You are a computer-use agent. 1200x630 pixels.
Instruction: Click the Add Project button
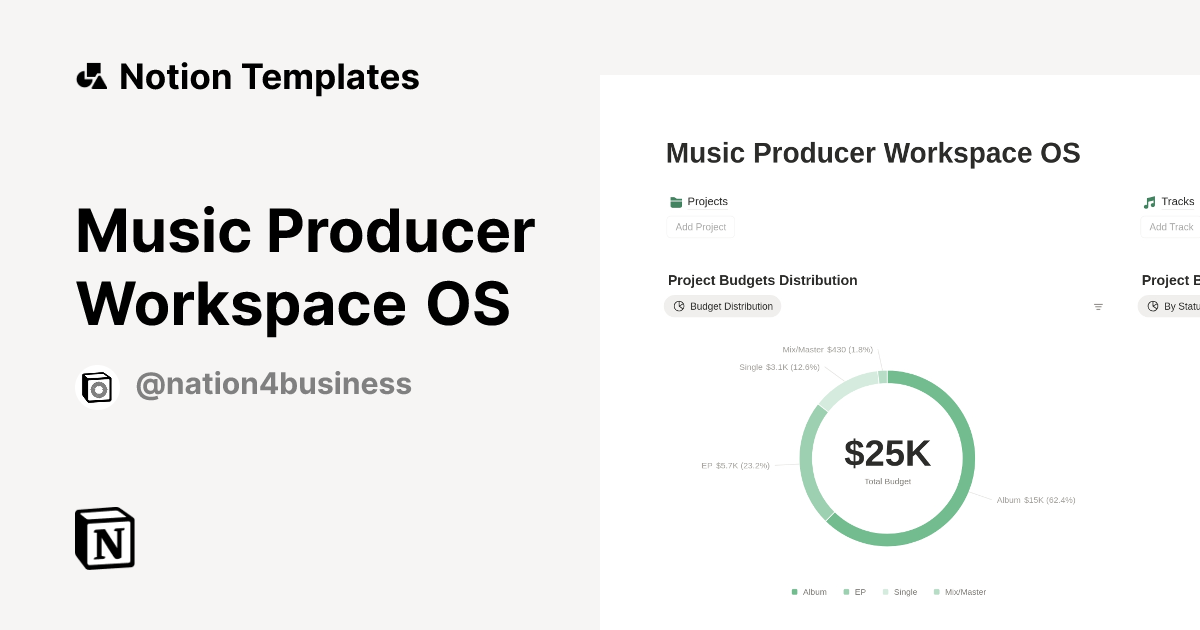[701, 227]
